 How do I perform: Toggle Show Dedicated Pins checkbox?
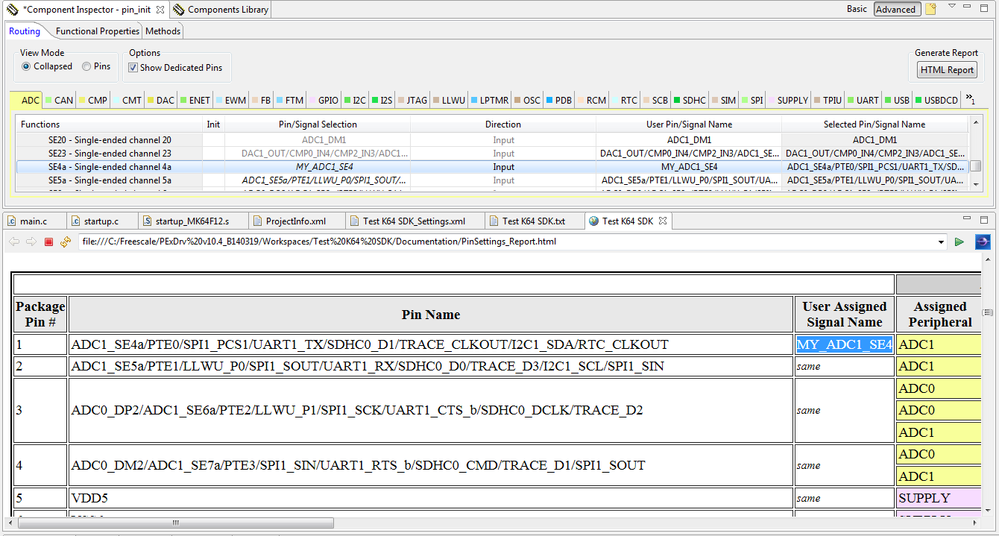point(133,68)
